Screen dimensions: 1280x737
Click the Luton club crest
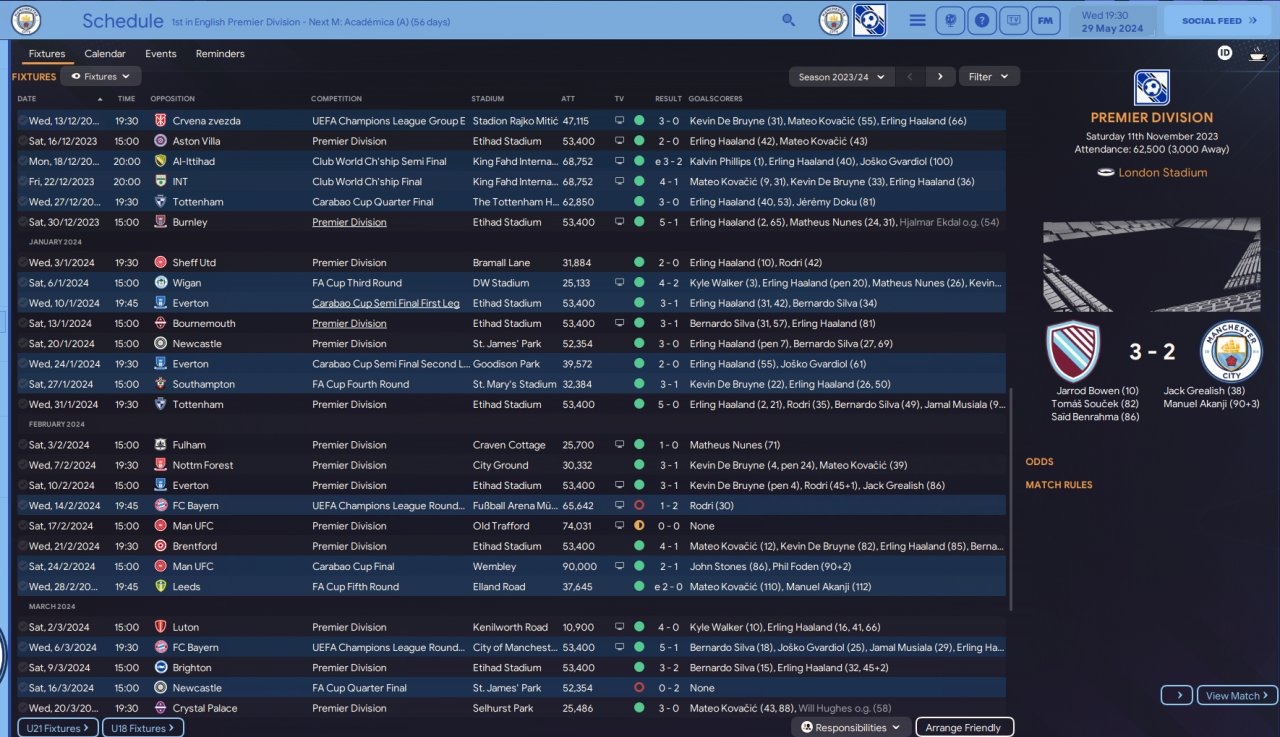tap(160, 627)
